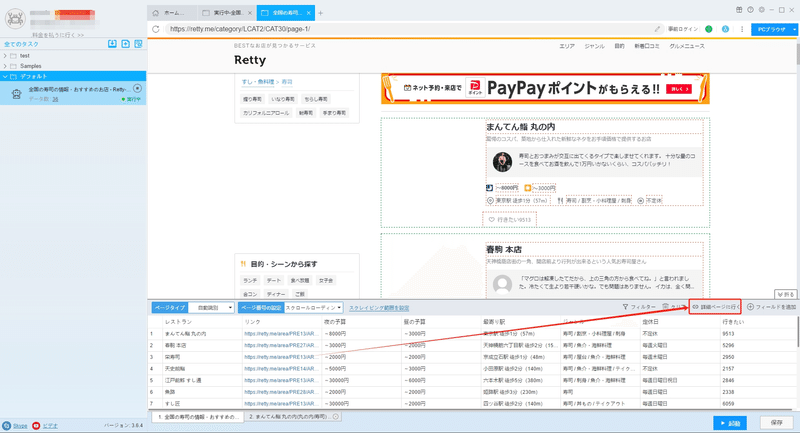Click the 保存 save button
This screenshot has width=800, height=433.
pos(777,423)
